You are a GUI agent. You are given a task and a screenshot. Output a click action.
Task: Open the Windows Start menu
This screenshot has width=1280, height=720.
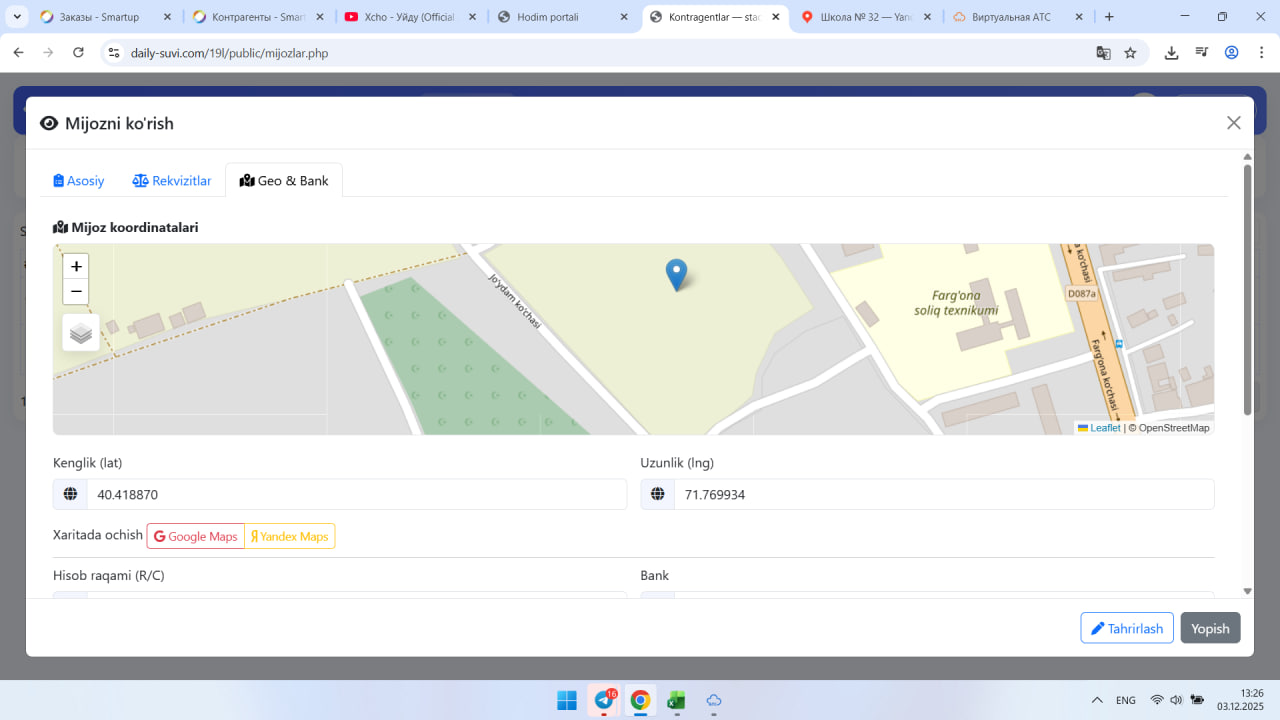(567, 700)
